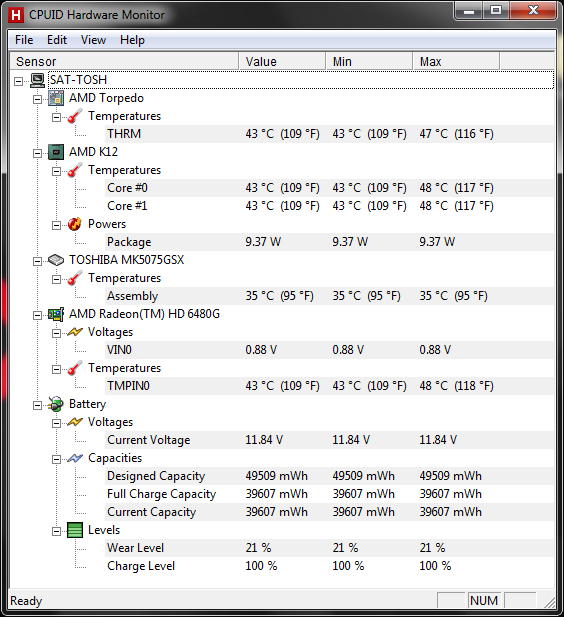
Task: Click the 47 °C (116 °F) THRM max value
Action: [456, 134]
